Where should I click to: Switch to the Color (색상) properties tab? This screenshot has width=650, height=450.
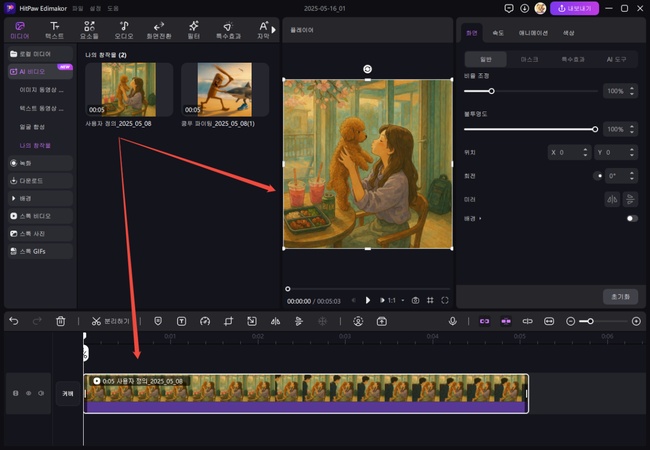coord(568,33)
